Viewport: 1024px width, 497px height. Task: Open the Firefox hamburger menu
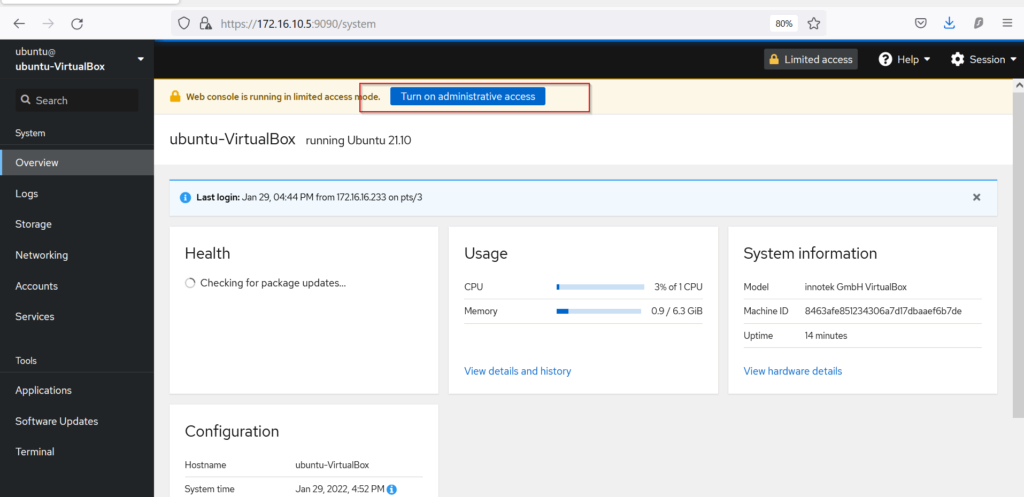[x=1007, y=24]
